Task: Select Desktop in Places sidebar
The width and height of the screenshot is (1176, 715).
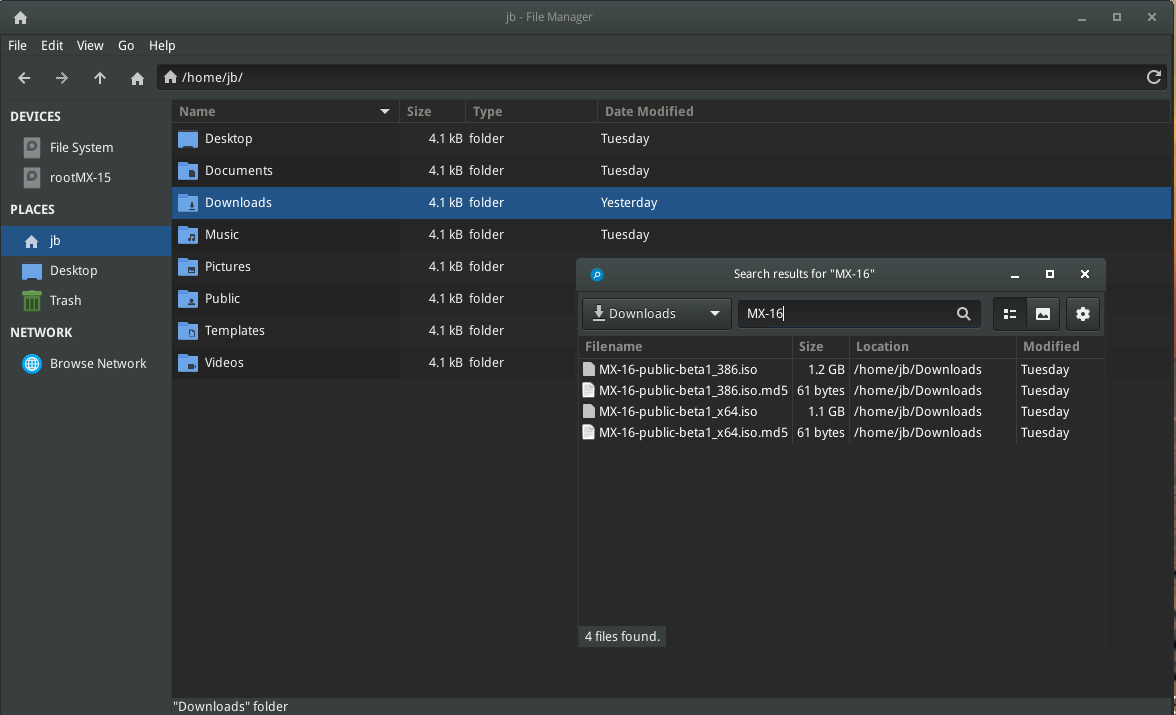Action: (x=86, y=271)
